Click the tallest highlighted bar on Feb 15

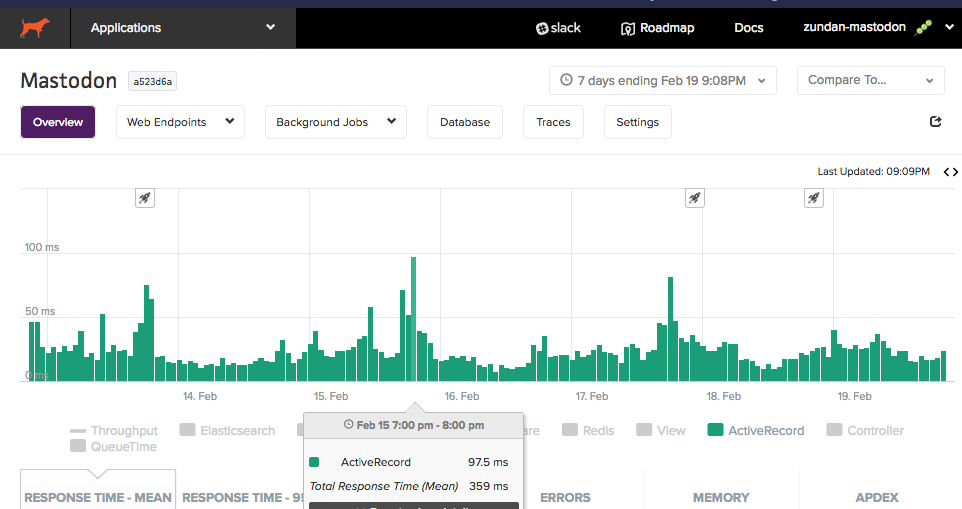click(x=414, y=319)
